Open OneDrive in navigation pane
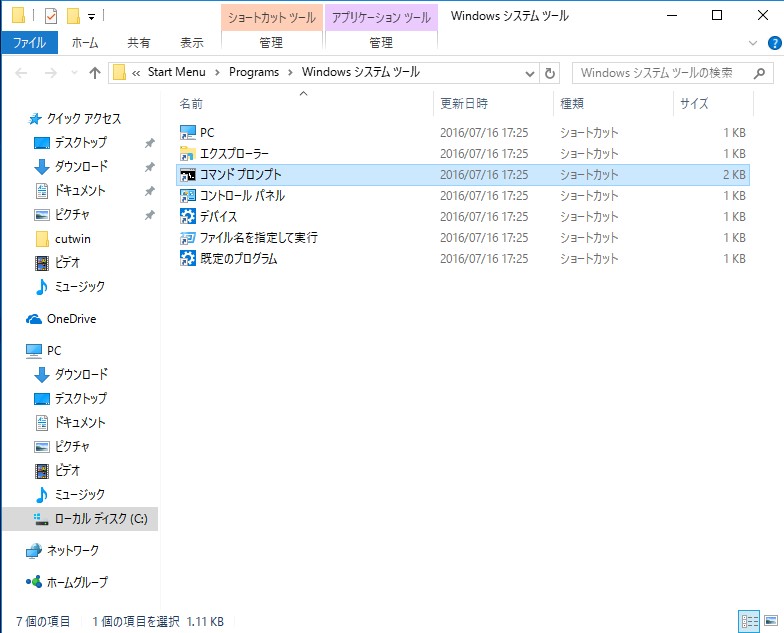 coord(71,319)
